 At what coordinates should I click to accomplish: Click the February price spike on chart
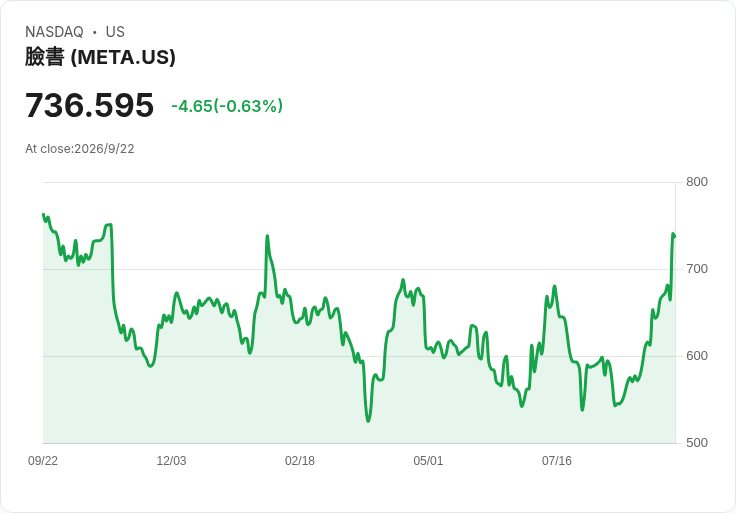(x=267, y=236)
